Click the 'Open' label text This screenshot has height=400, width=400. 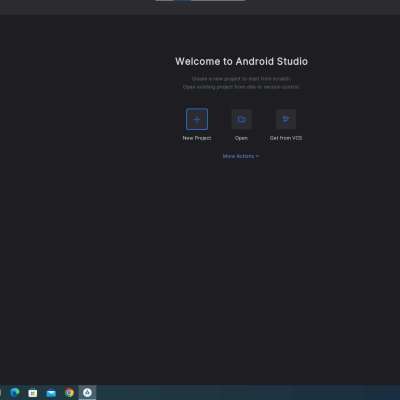tap(241, 138)
